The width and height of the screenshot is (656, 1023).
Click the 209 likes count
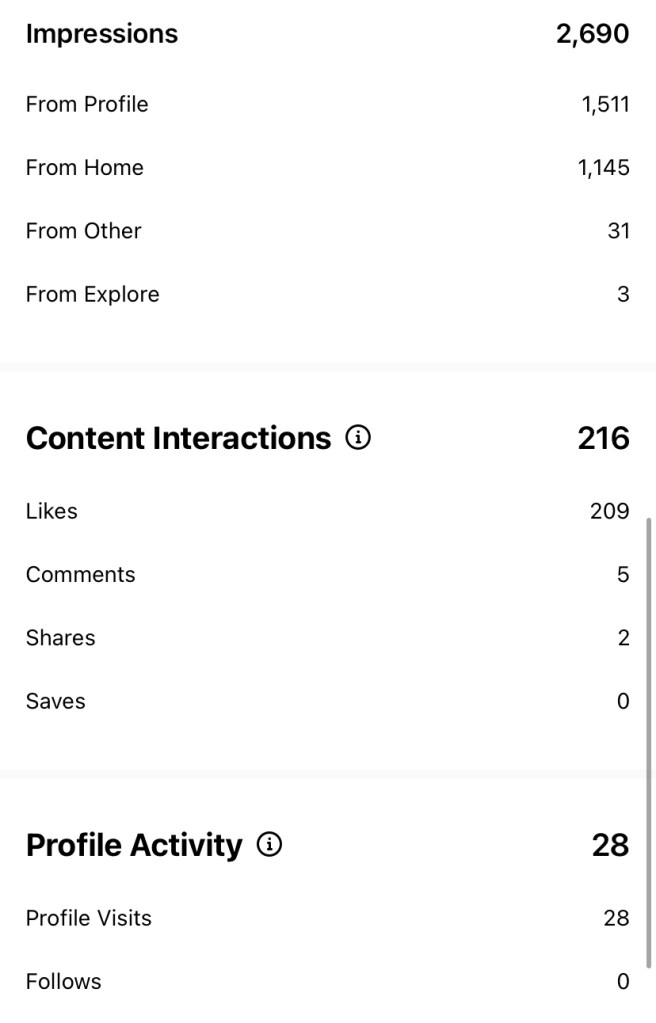609,511
